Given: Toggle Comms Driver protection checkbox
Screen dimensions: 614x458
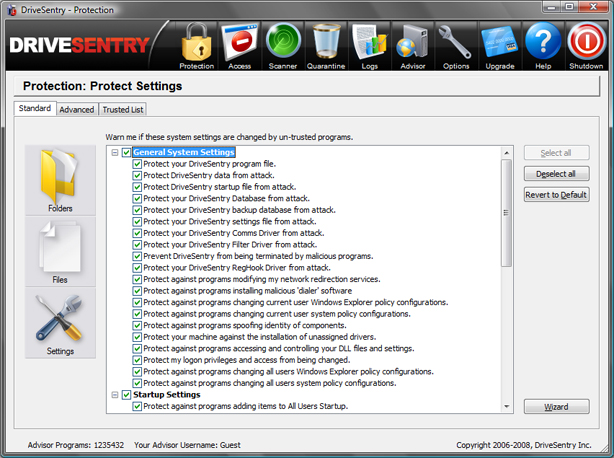Looking at the screenshot, I should 137,233.
